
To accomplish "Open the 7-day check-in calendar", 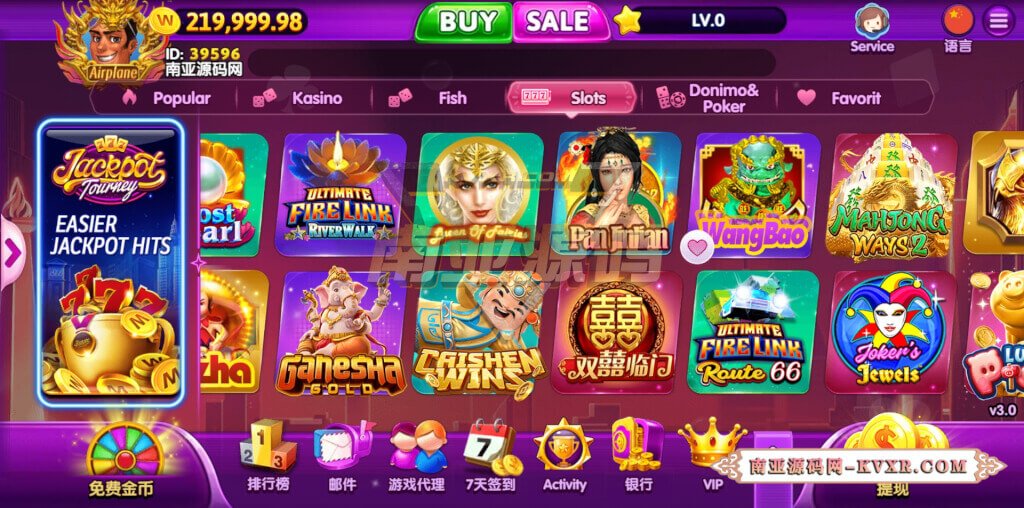I will [491, 448].
